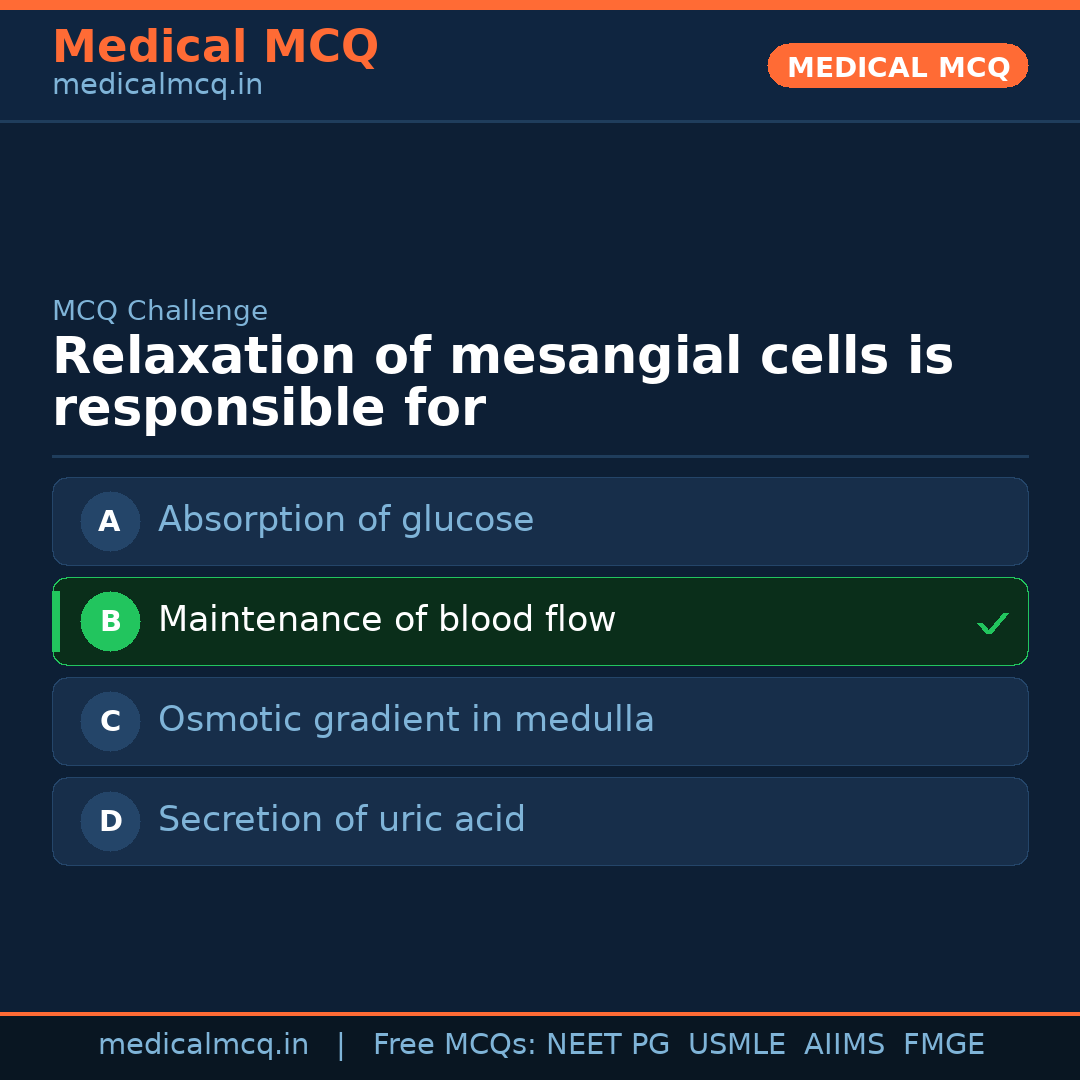Select answer option 'Absorption of glucose'
1080x1080 pixels.
click(x=345, y=520)
